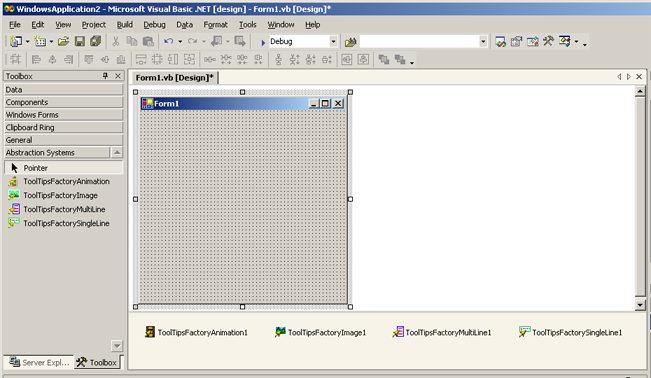The width and height of the screenshot is (651, 378).
Task: Open the Tools menu
Action: (247, 25)
